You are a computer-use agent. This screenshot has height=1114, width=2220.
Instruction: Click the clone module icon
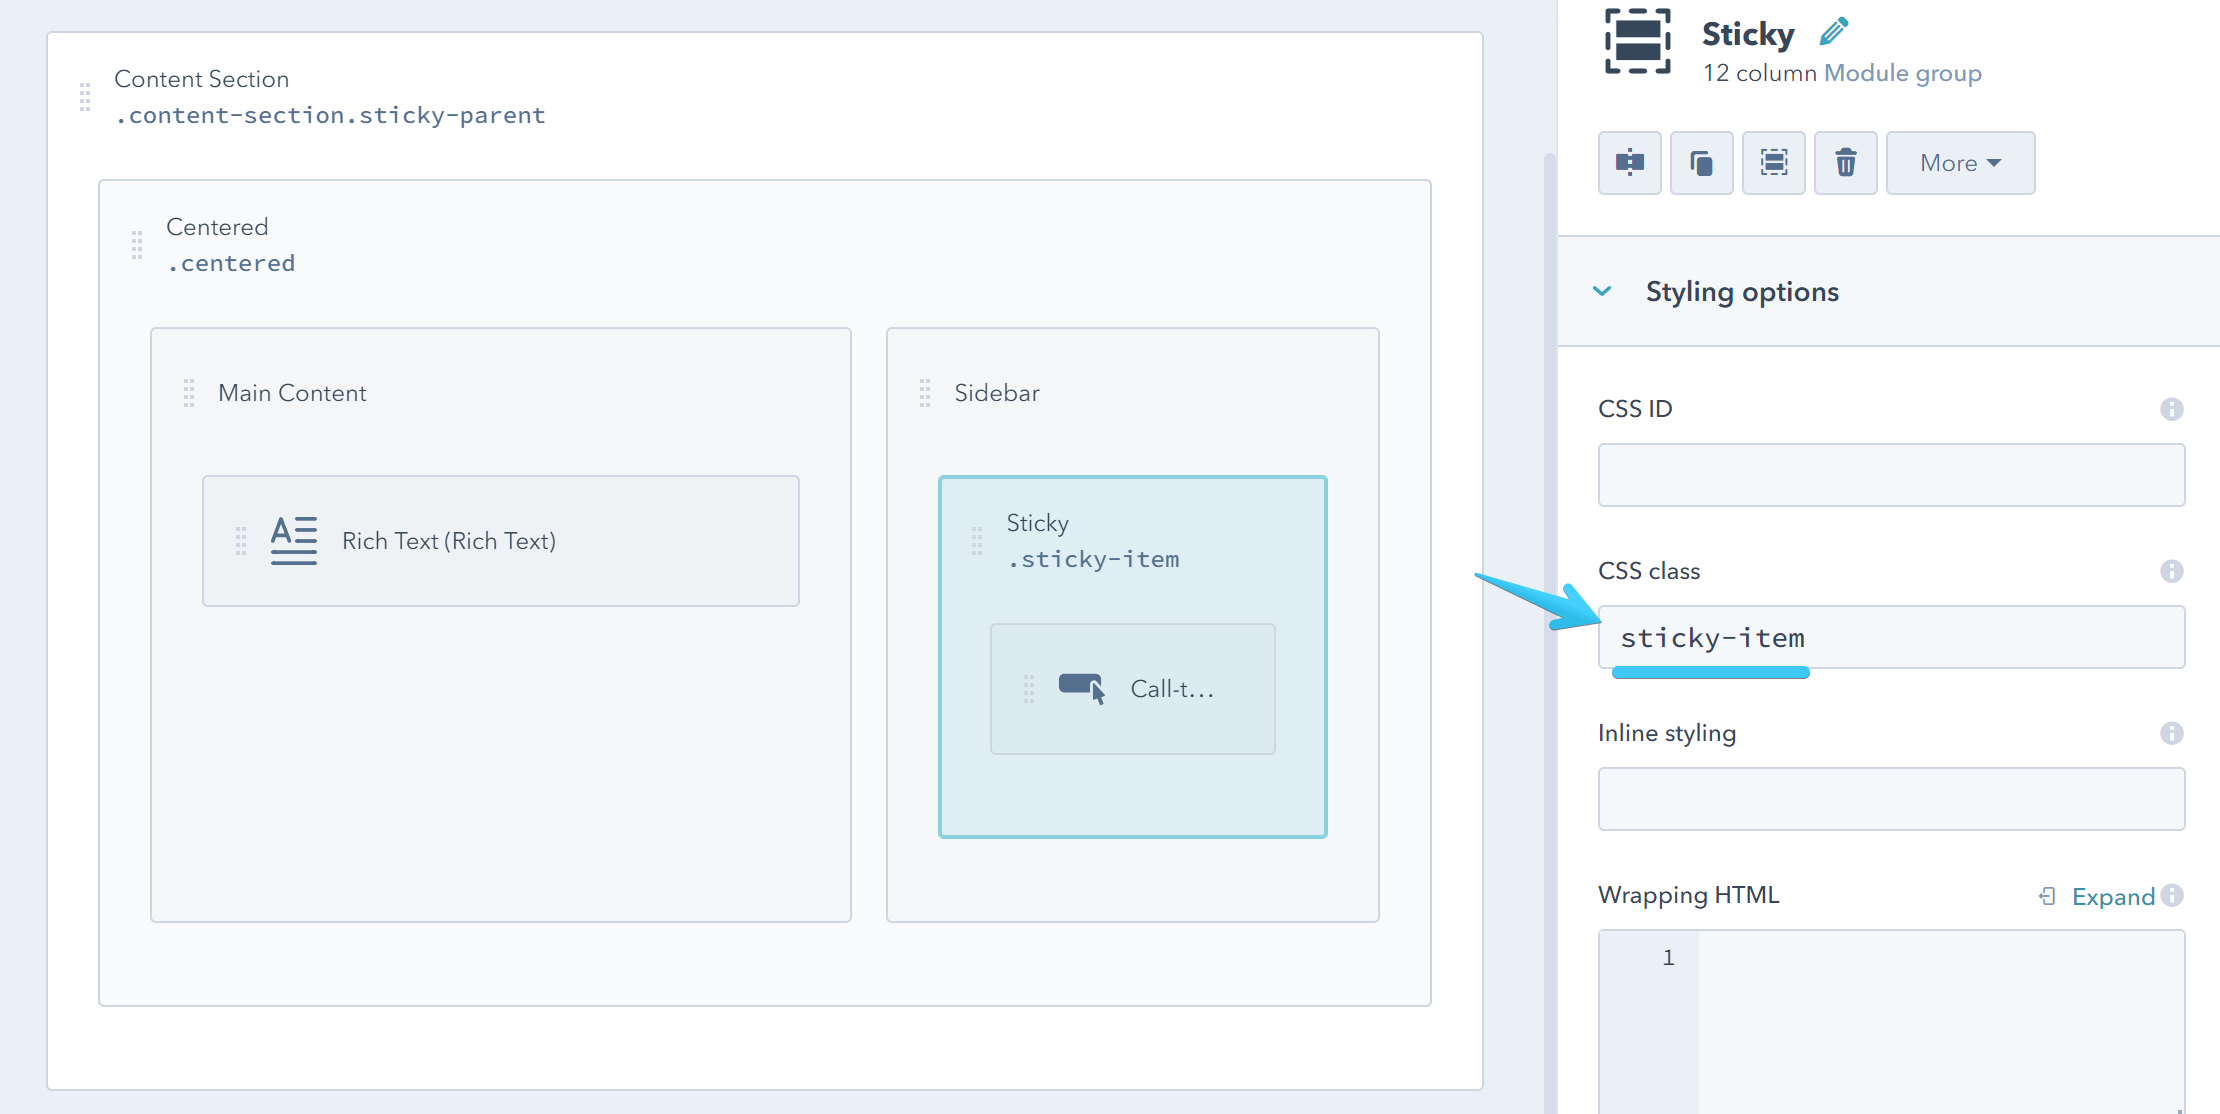[1701, 162]
